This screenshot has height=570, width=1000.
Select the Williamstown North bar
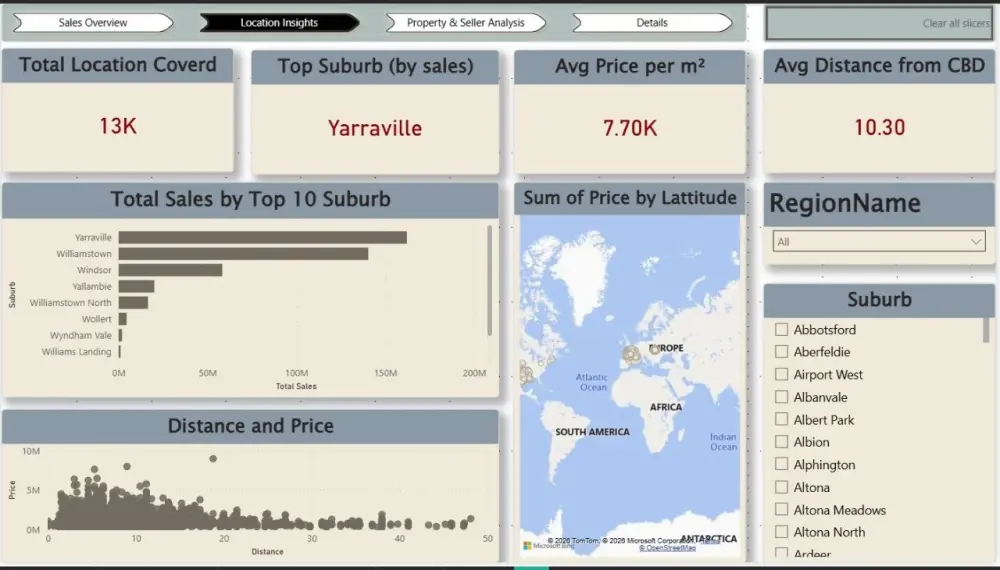tap(133, 303)
